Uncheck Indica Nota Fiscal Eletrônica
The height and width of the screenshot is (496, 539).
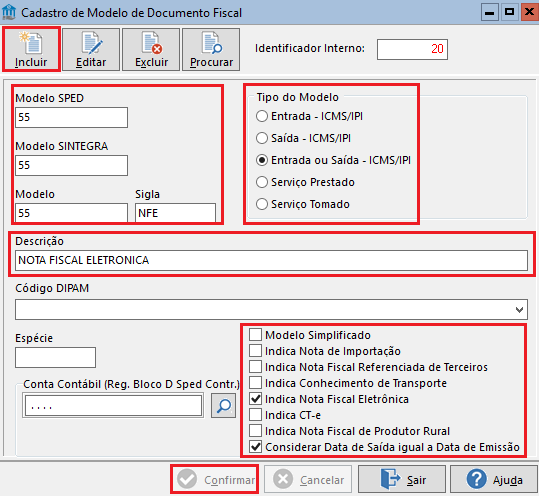click(255, 399)
